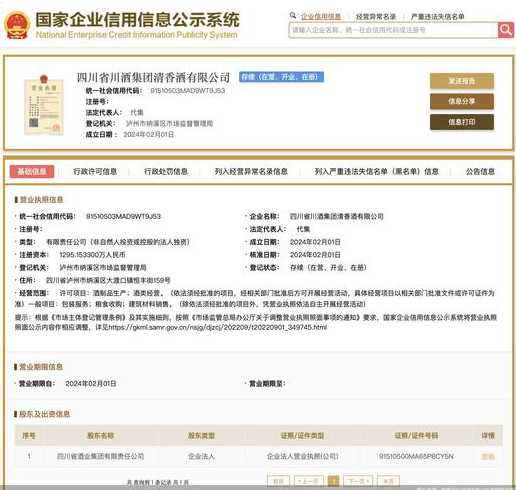Click the national emblem logo
The width and height of the screenshot is (516, 490).
17,25
